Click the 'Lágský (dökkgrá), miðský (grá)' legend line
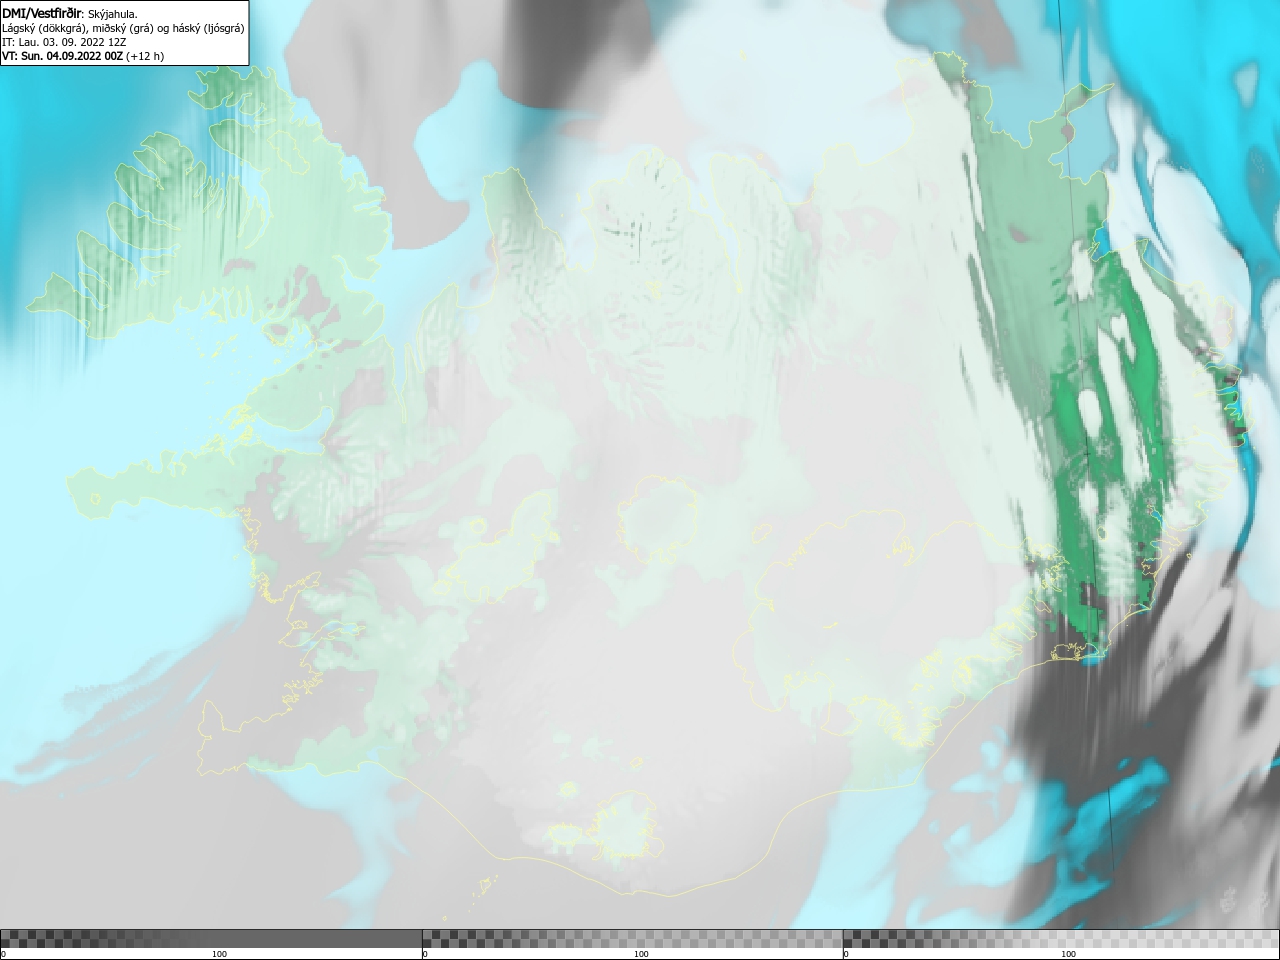The height and width of the screenshot is (960, 1280). (123, 28)
